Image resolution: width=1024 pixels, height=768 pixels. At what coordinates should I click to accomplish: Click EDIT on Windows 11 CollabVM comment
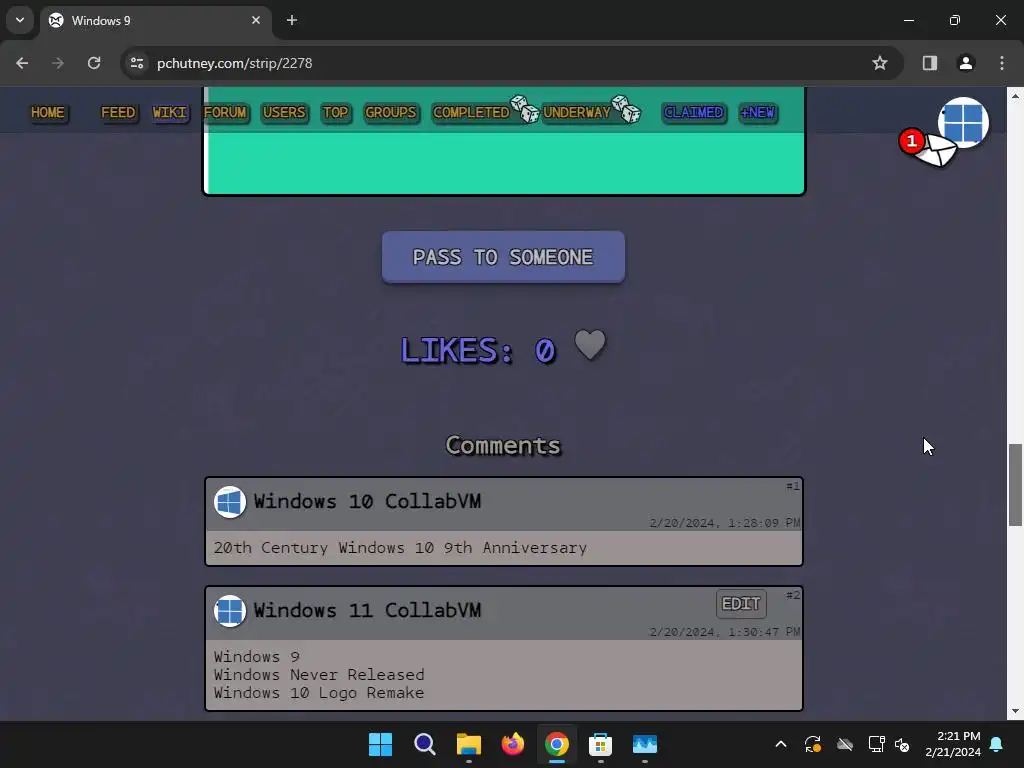[741, 603]
